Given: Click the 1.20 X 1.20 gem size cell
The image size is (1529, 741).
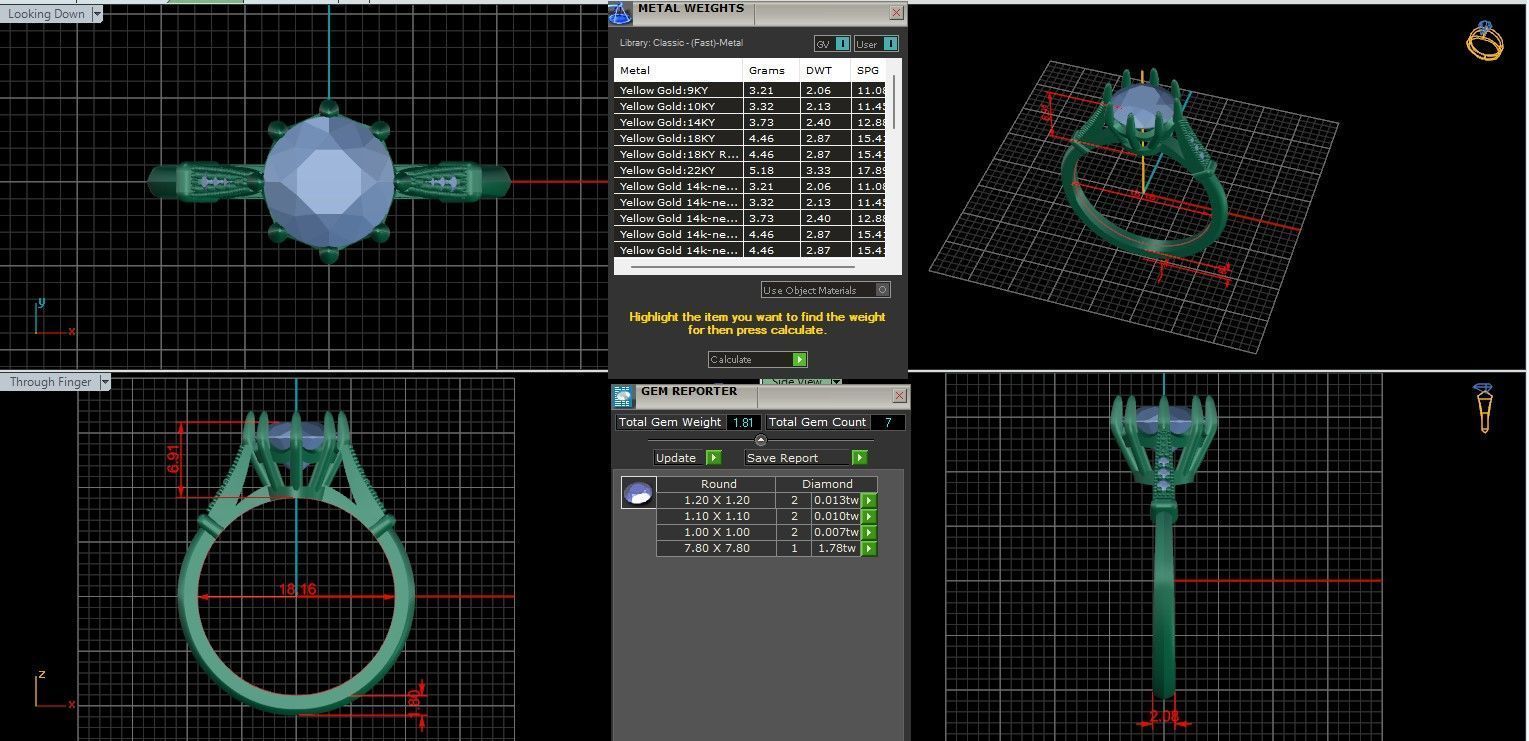Looking at the screenshot, I should [717, 500].
